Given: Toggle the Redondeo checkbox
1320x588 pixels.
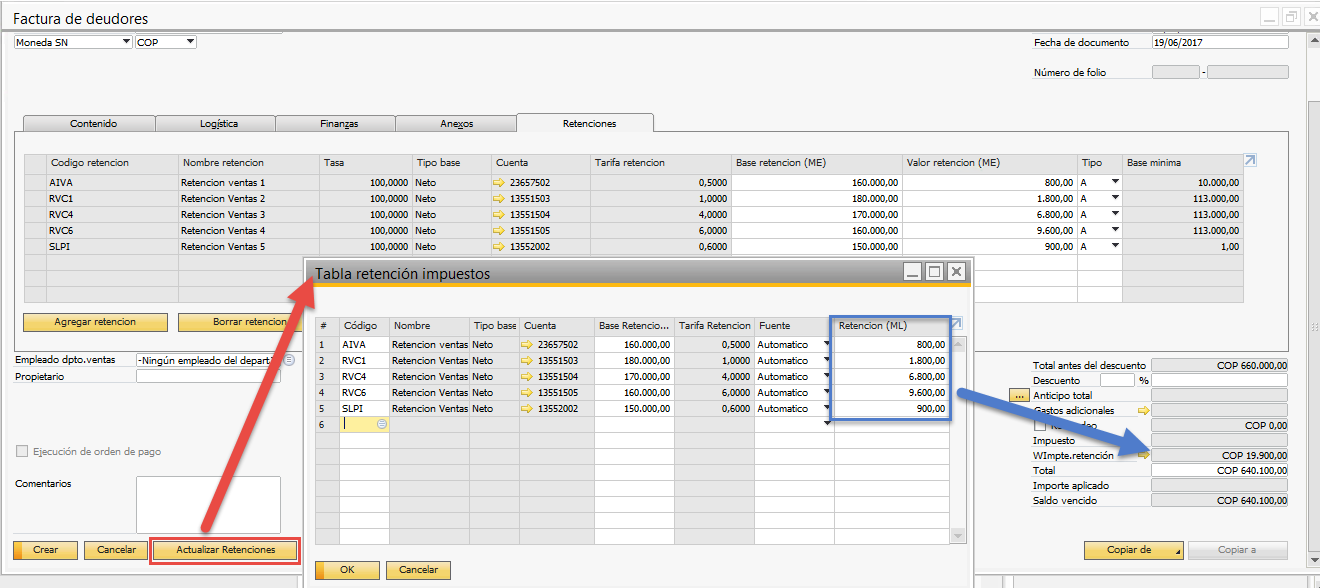Looking at the screenshot, I should [x=1041, y=425].
